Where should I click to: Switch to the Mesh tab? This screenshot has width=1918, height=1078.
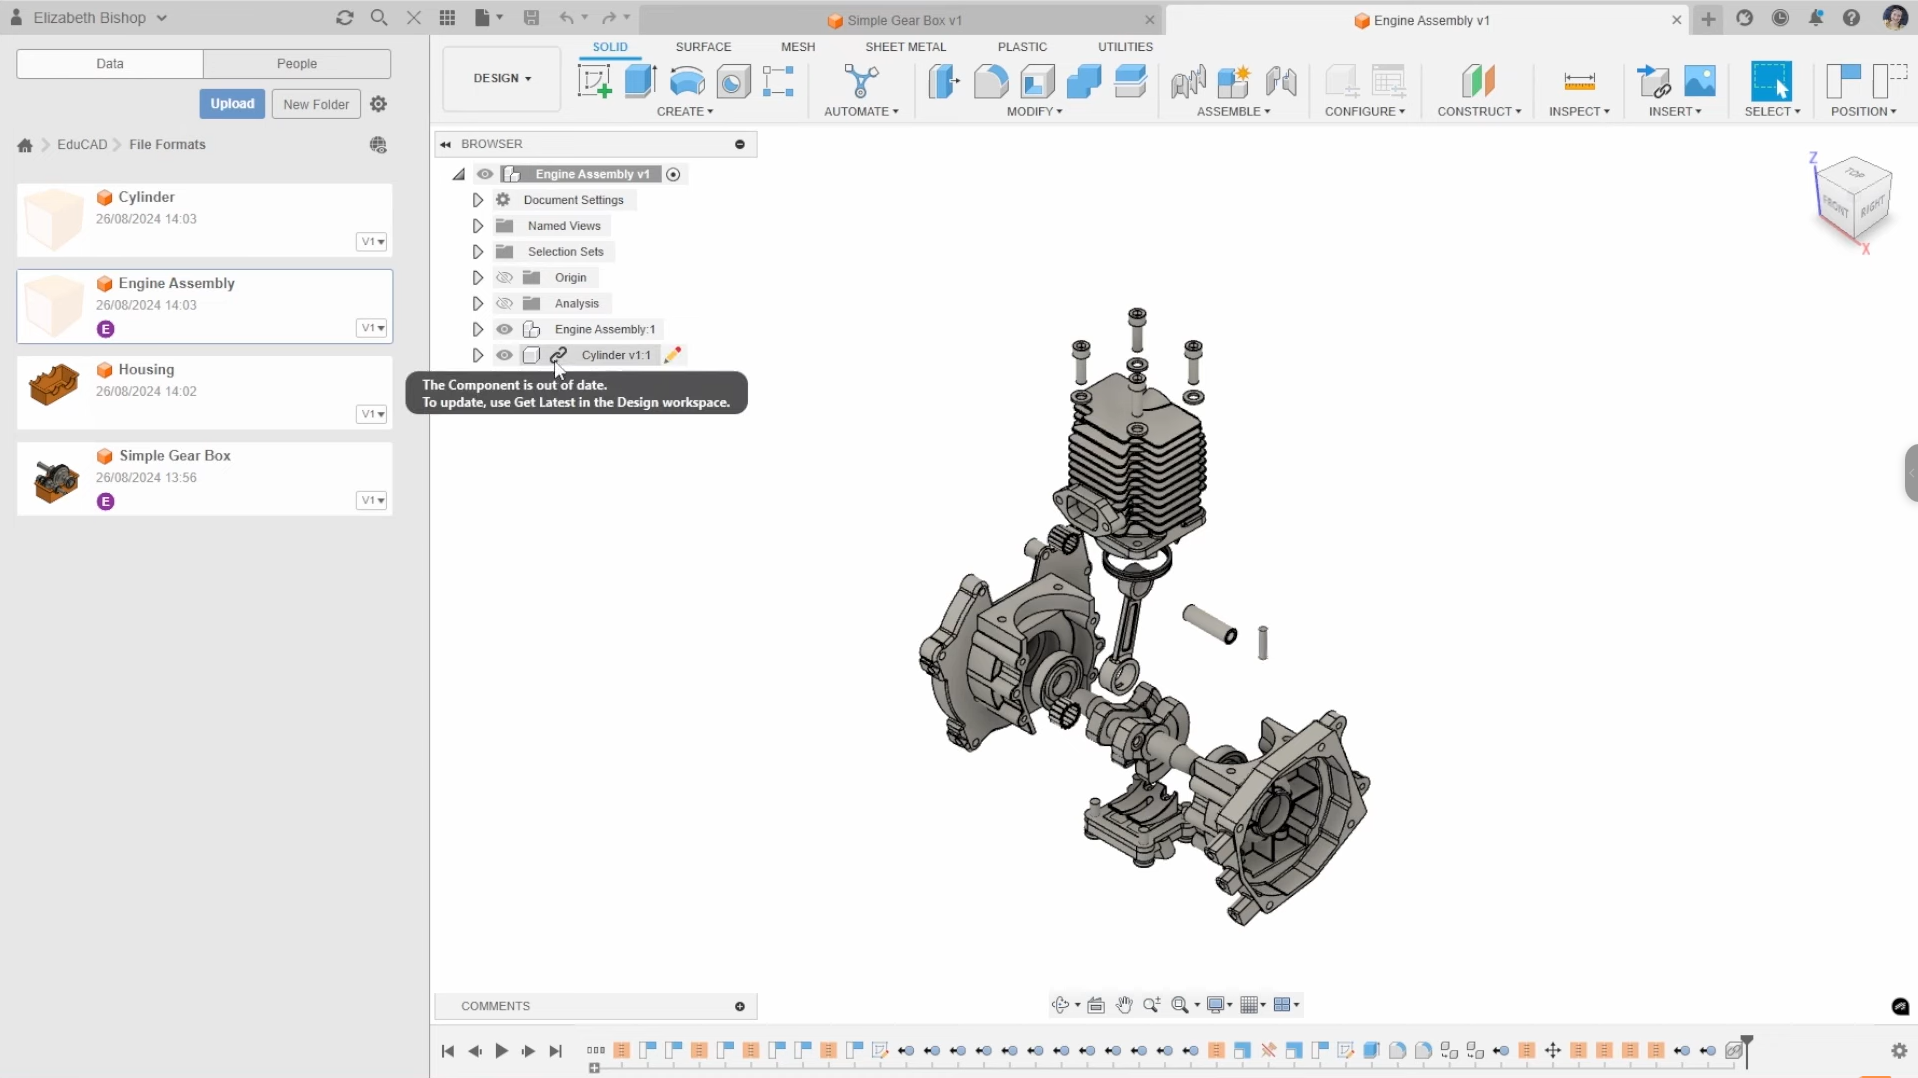798,47
